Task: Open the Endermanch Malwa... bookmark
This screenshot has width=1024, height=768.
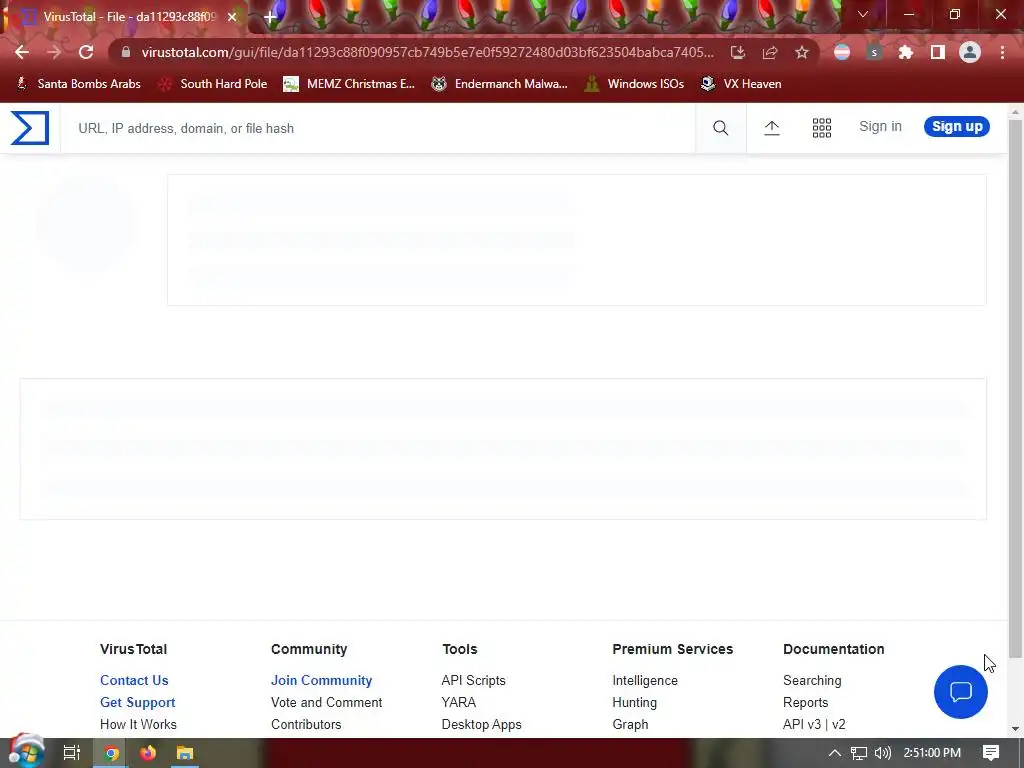Action: click(x=500, y=84)
